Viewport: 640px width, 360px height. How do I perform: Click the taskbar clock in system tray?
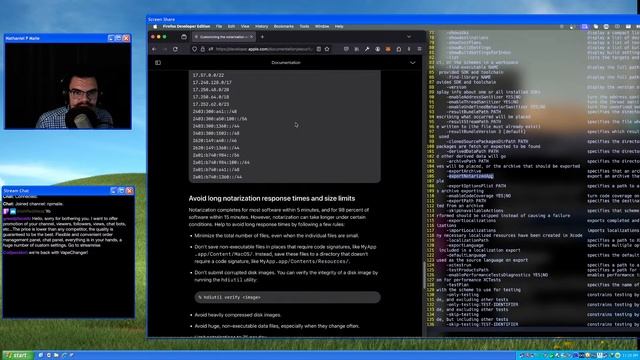[630, 355]
